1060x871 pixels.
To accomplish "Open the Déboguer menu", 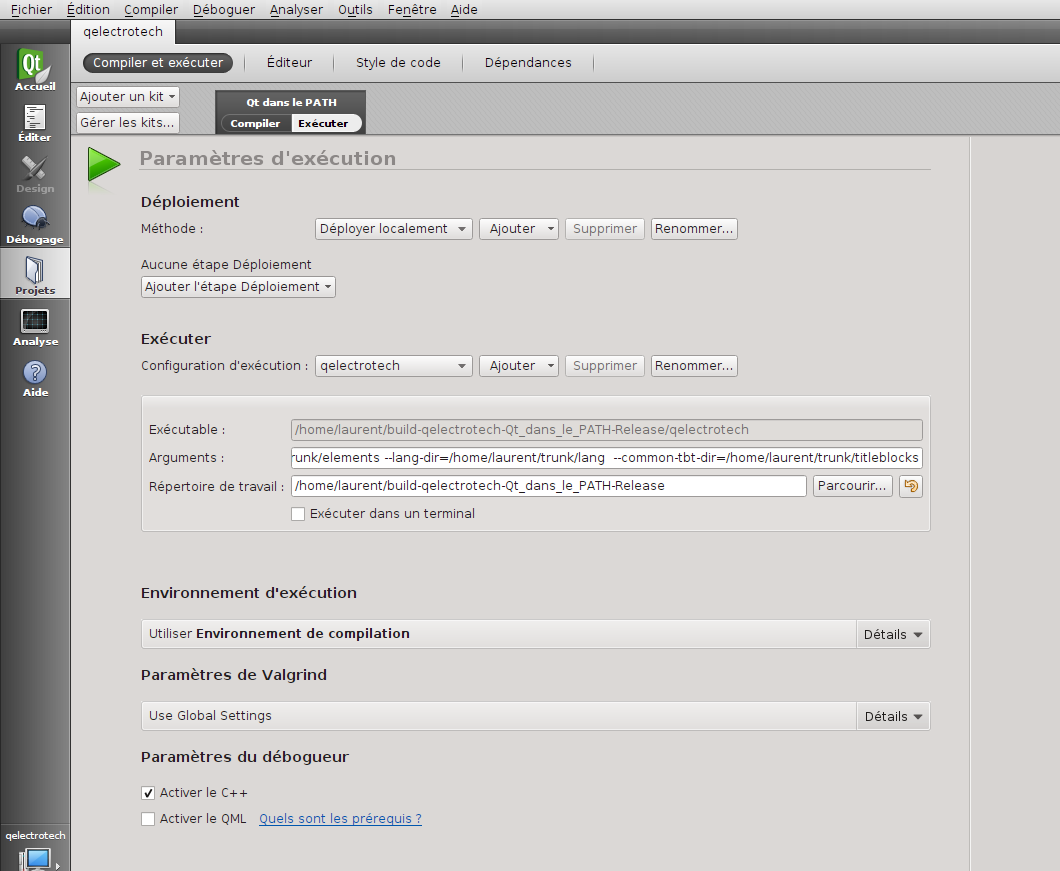I will click(x=224, y=9).
